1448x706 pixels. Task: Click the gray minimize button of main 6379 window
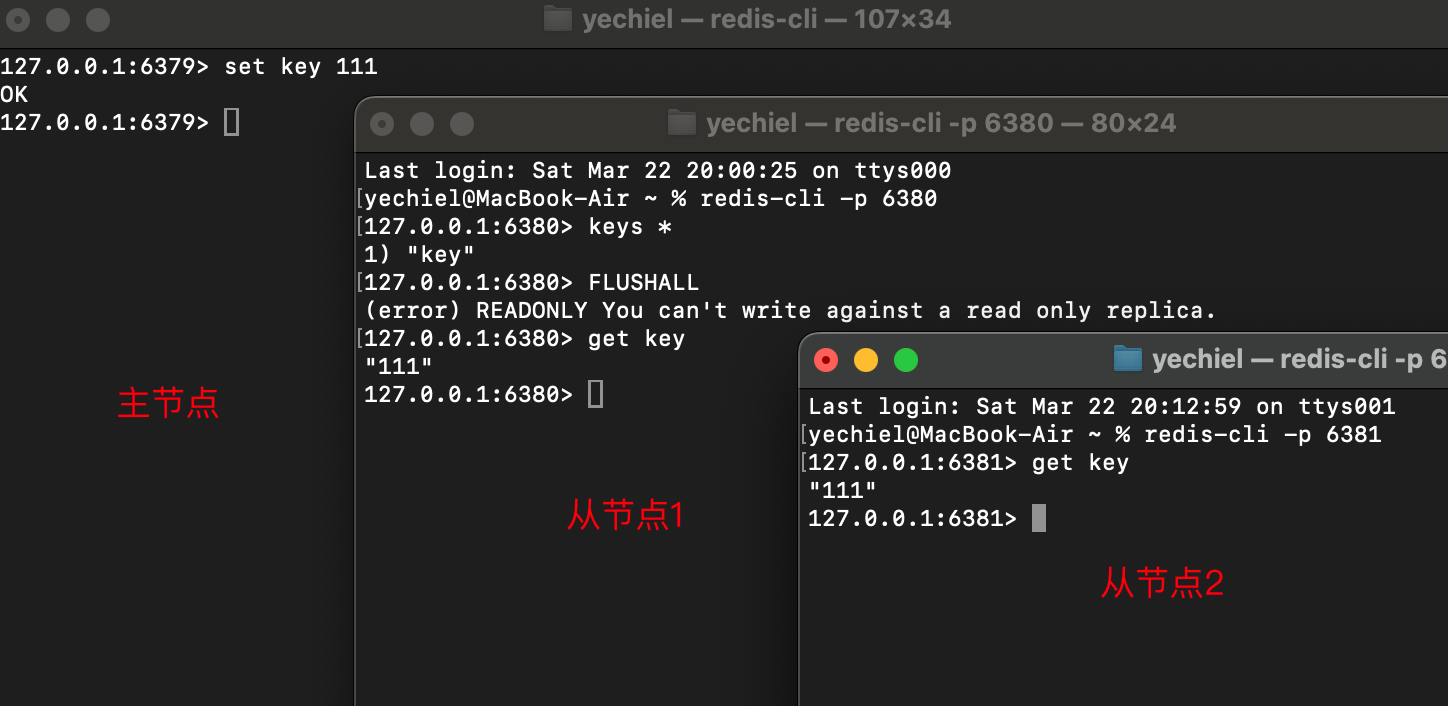click(x=58, y=19)
